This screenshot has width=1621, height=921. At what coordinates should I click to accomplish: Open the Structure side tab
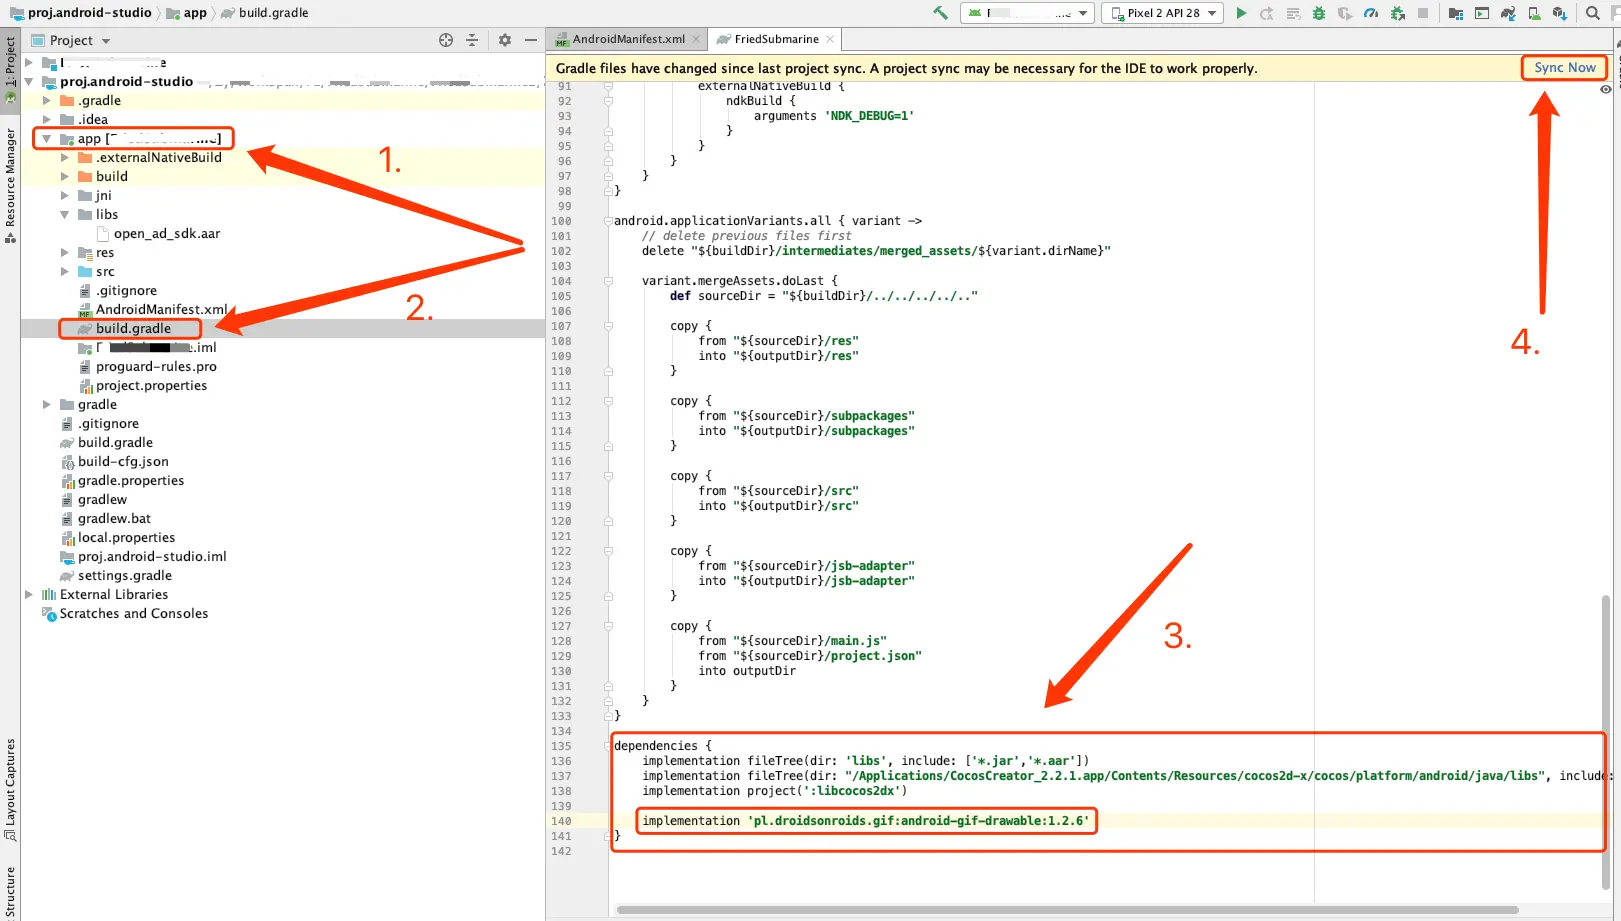pos(10,893)
